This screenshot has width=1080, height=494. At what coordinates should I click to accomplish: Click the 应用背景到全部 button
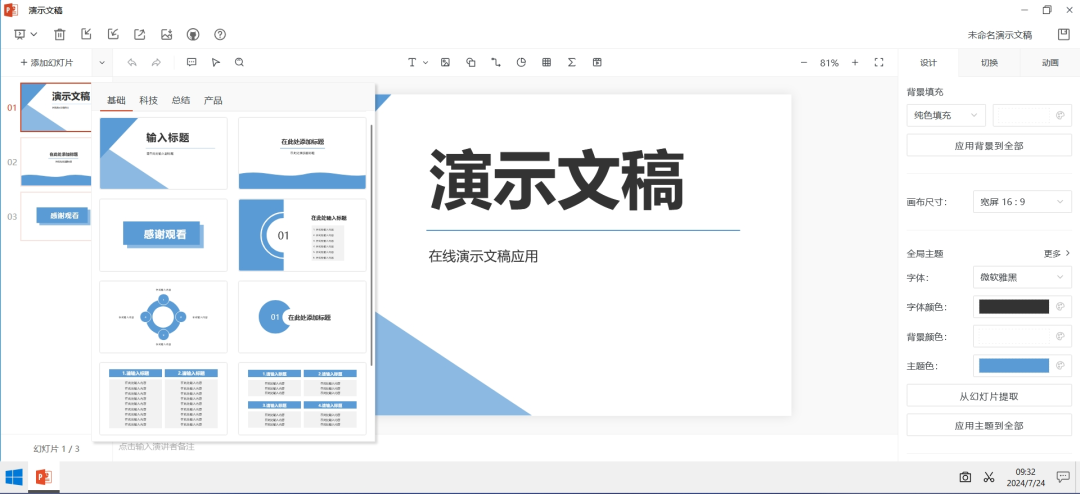tap(988, 146)
